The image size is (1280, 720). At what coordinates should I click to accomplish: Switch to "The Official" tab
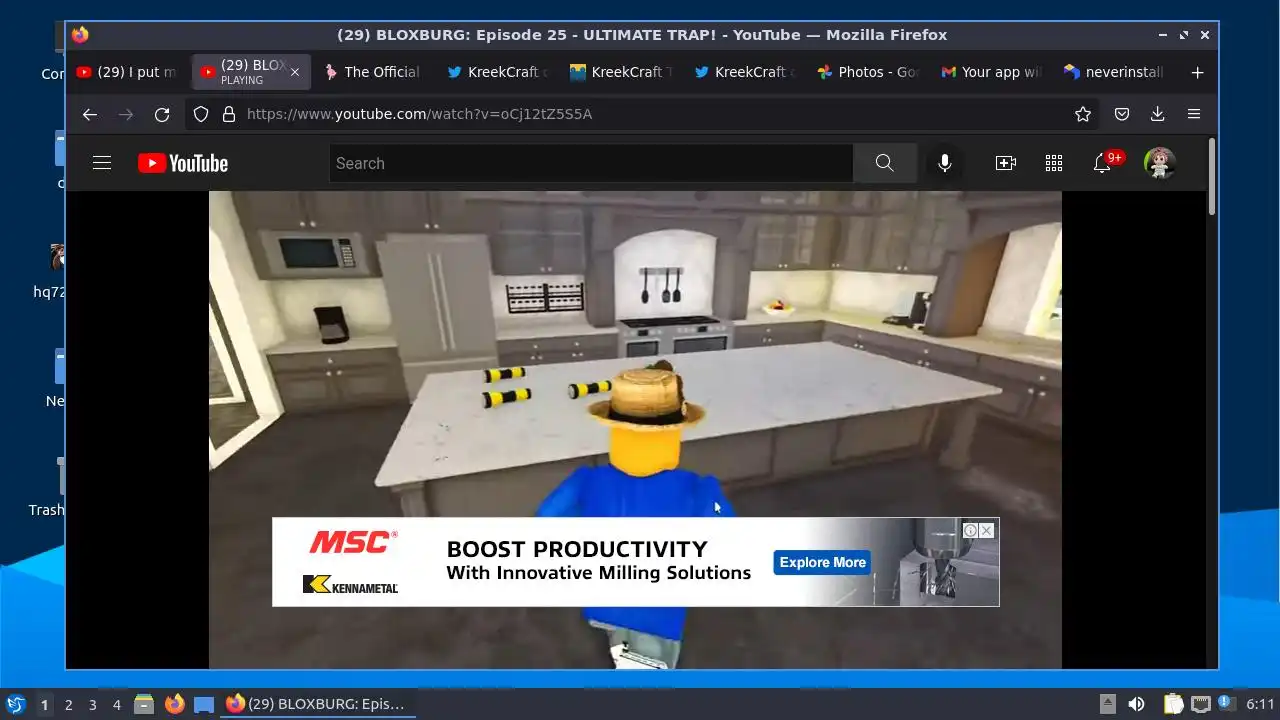(372, 72)
